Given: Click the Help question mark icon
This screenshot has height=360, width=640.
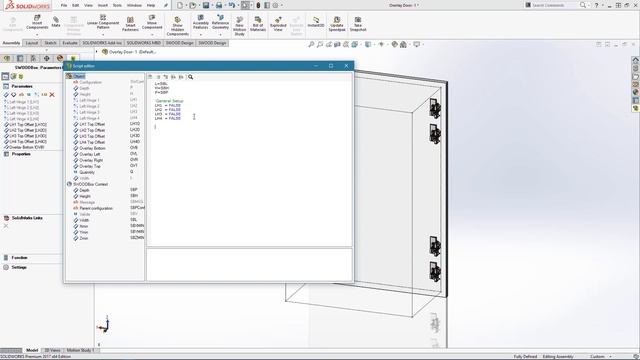Looking at the screenshot, I should click(596, 5).
